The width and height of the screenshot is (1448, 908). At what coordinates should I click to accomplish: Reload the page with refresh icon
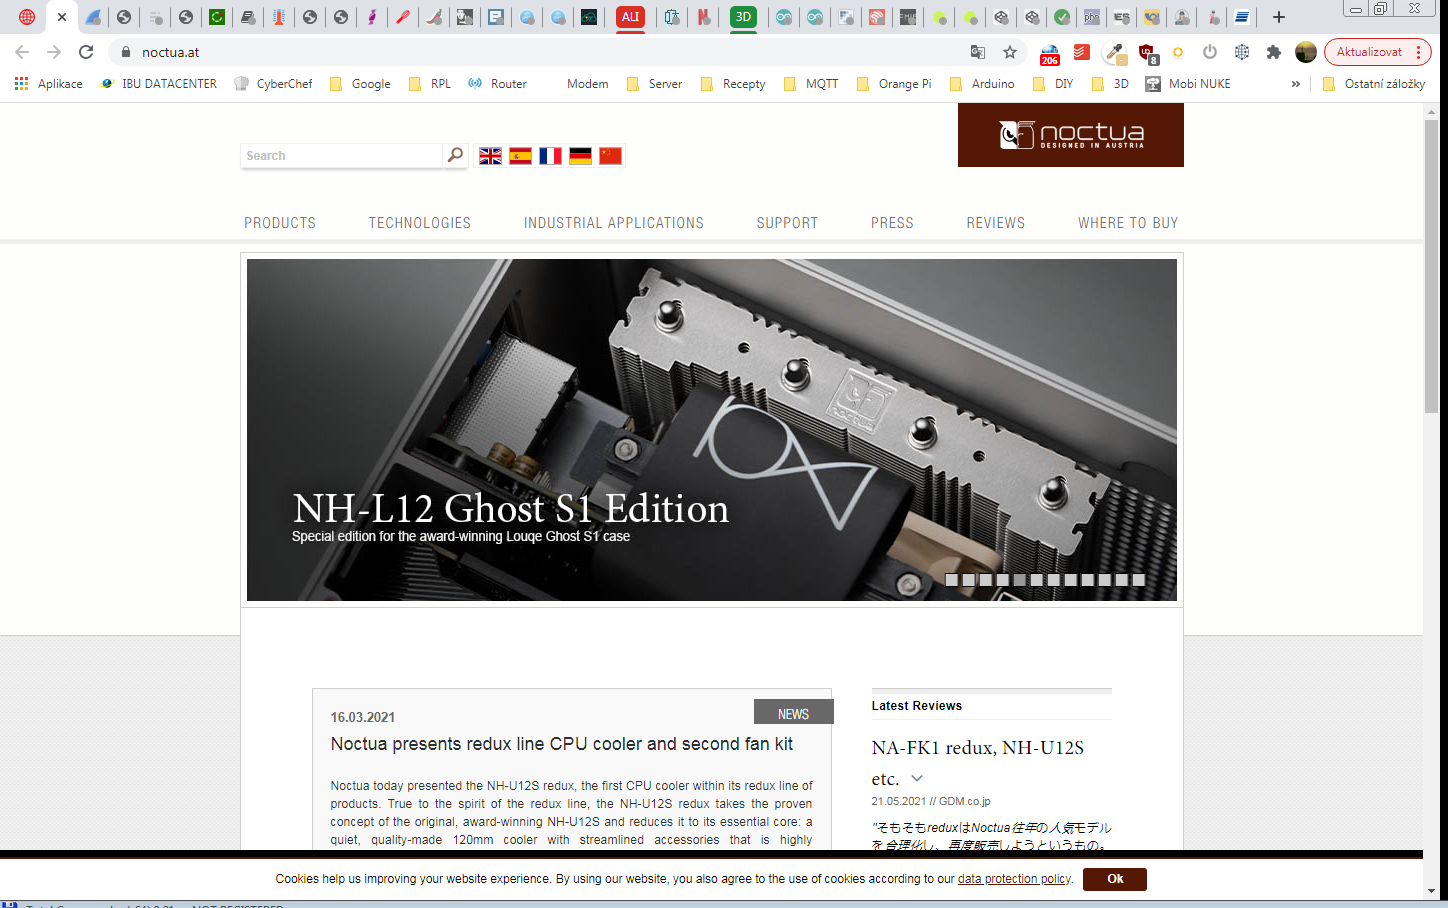(86, 52)
